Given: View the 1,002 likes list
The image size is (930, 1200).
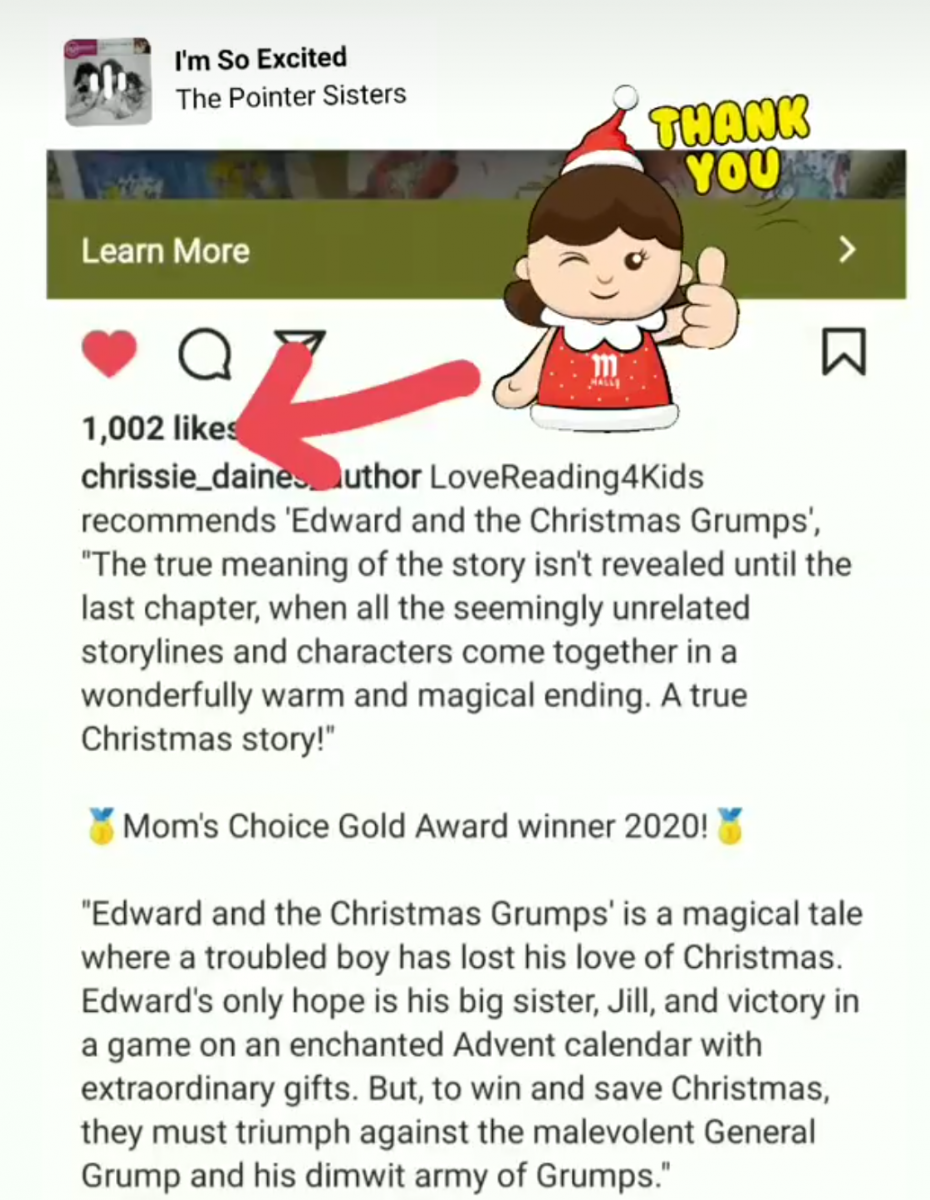Looking at the screenshot, I should [x=160, y=428].
